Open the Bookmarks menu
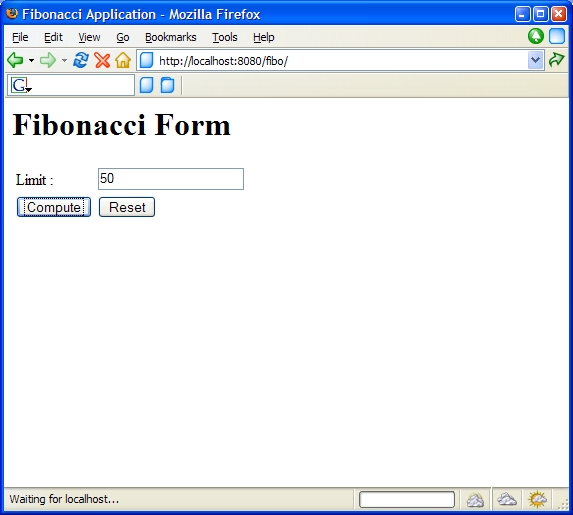573x515 pixels. 171,37
